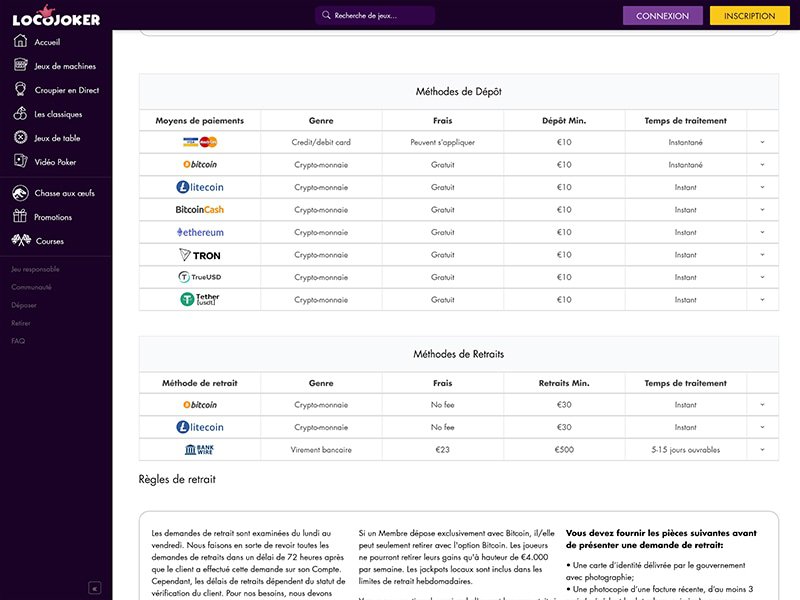The image size is (800, 600).
Task: Open Jeux de machines menu item
Action: pos(65,66)
